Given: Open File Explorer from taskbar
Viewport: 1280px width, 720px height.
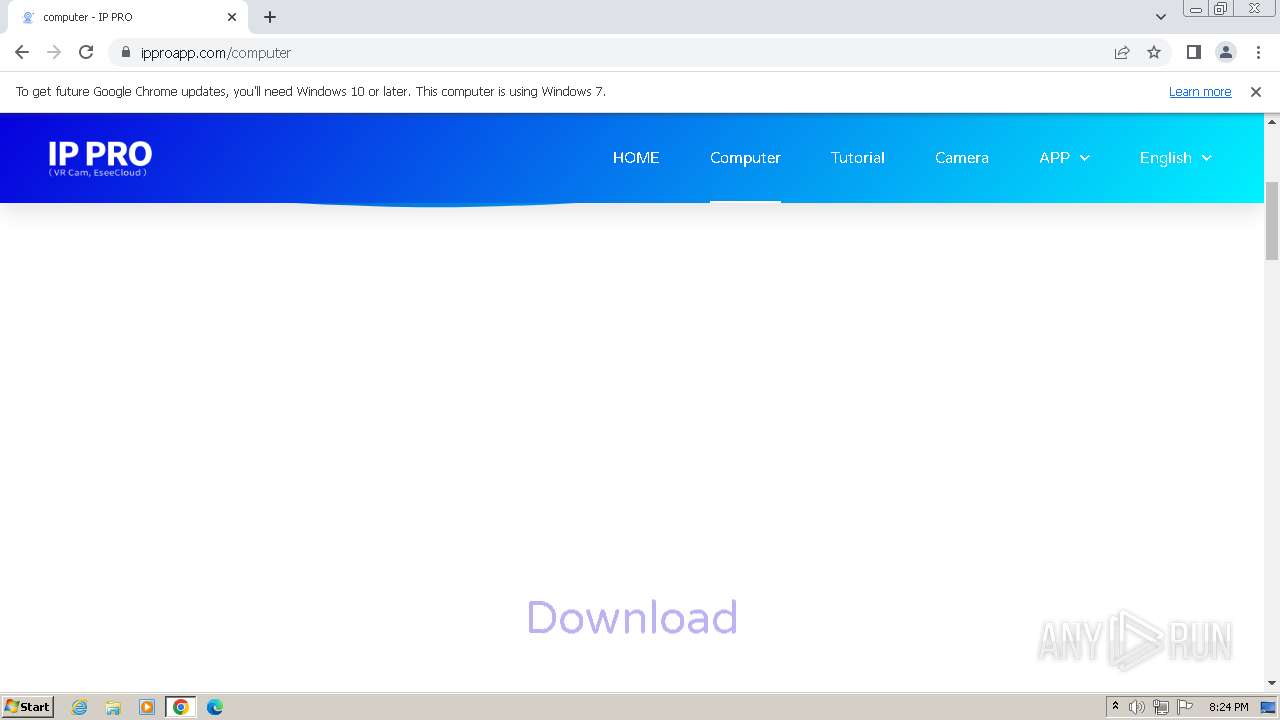Looking at the screenshot, I should pyautogui.click(x=113, y=707).
